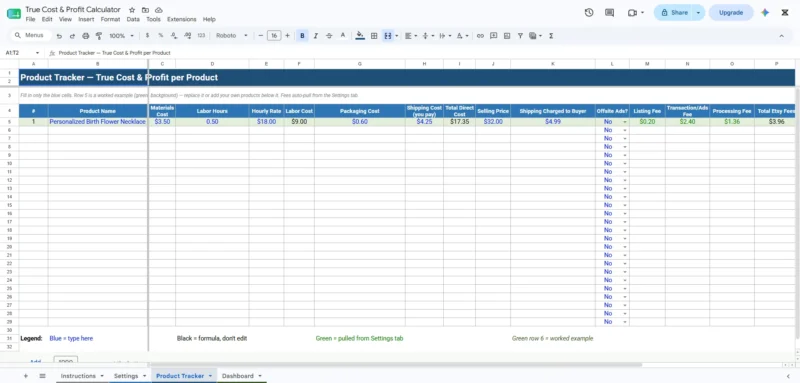Add a new sheet with plus icon
800x383 pixels.
pyautogui.click(x=26, y=376)
